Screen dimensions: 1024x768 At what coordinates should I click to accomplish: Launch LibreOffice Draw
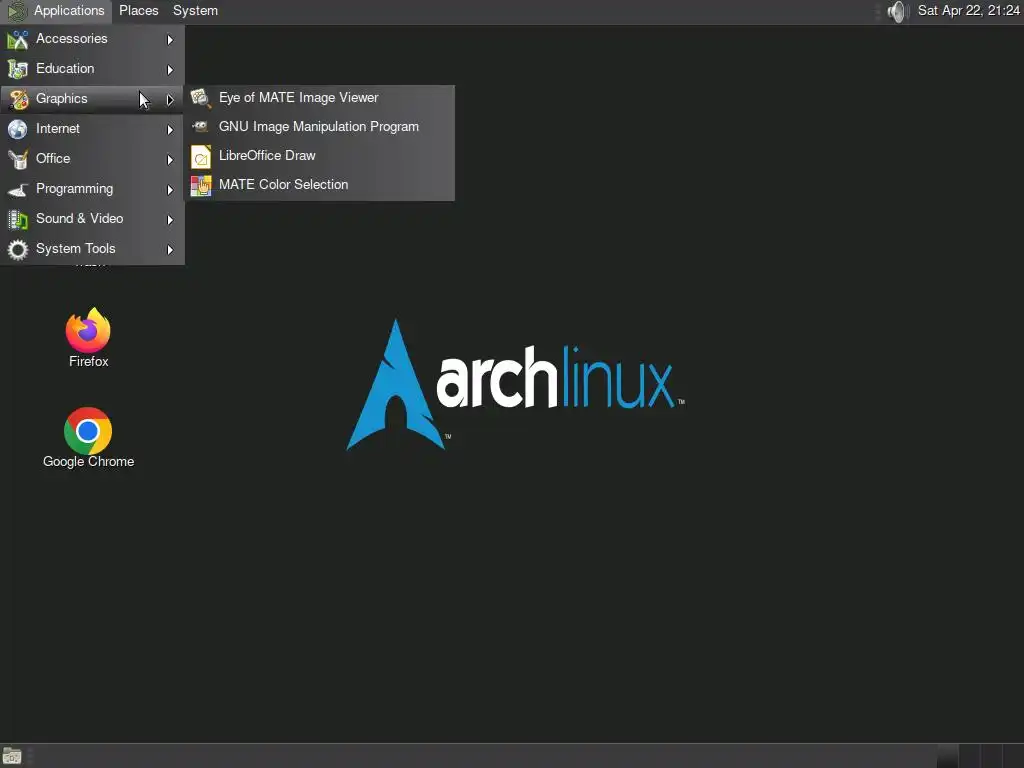[x=319, y=157]
